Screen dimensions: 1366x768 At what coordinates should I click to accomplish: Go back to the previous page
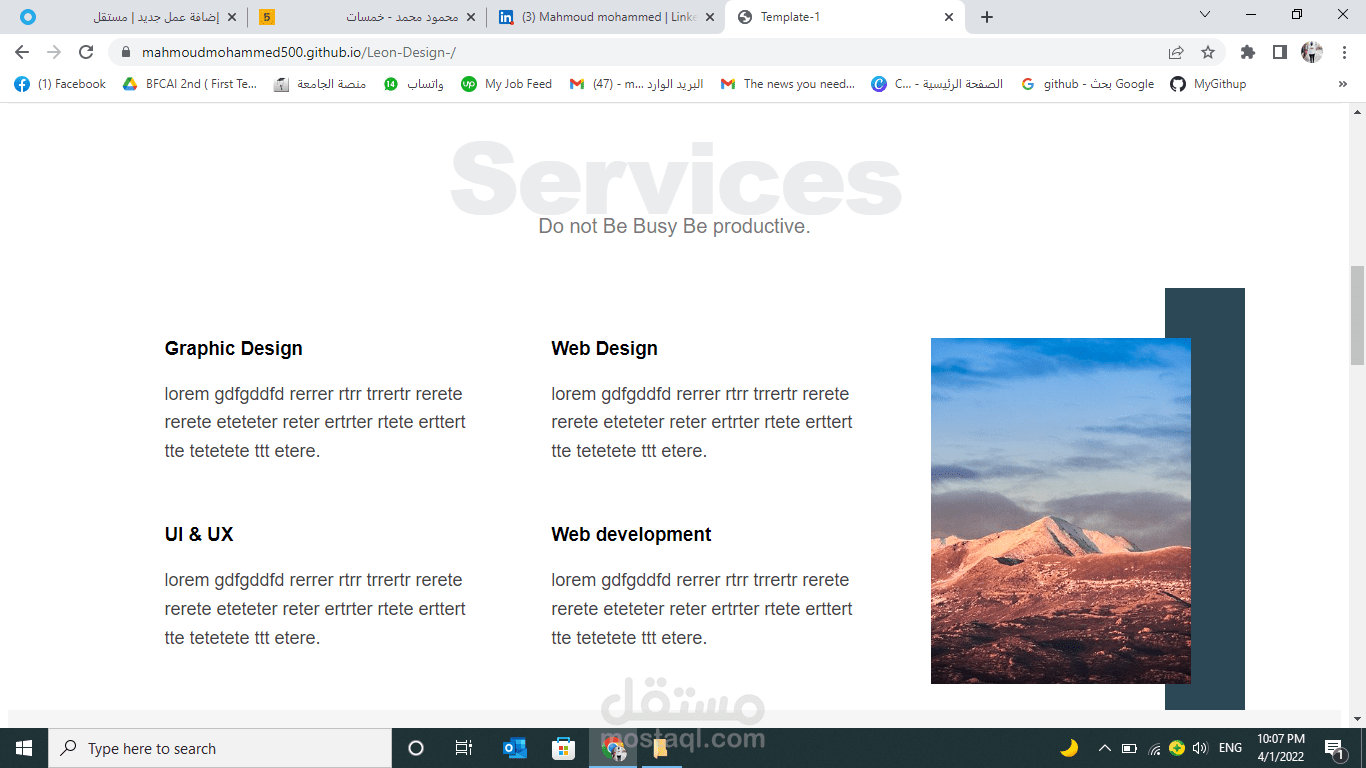point(22,52)
